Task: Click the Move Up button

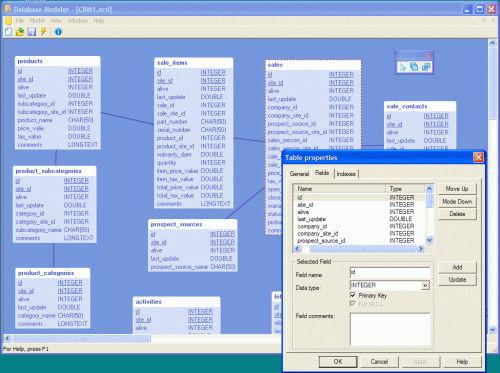Action: click(457, 189)
